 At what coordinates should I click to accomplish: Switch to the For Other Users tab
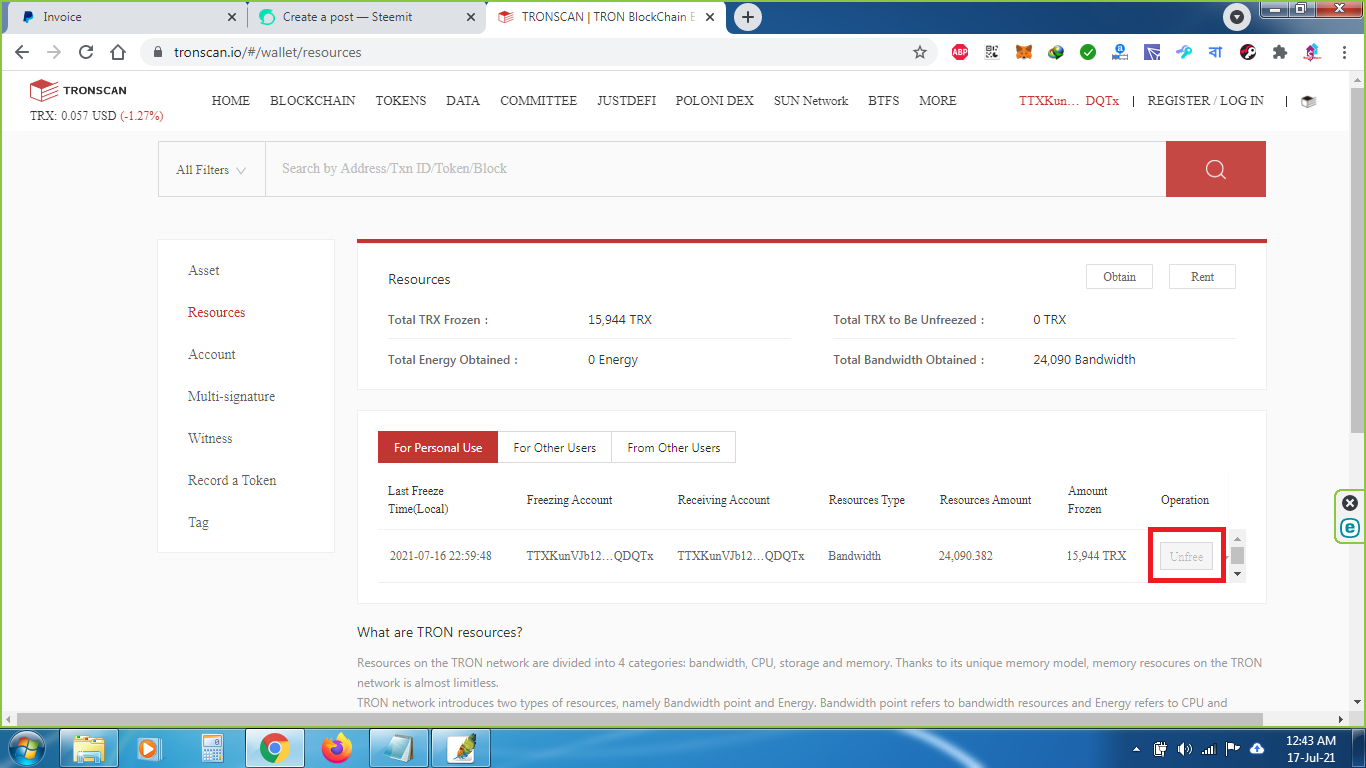coord(554,447)
